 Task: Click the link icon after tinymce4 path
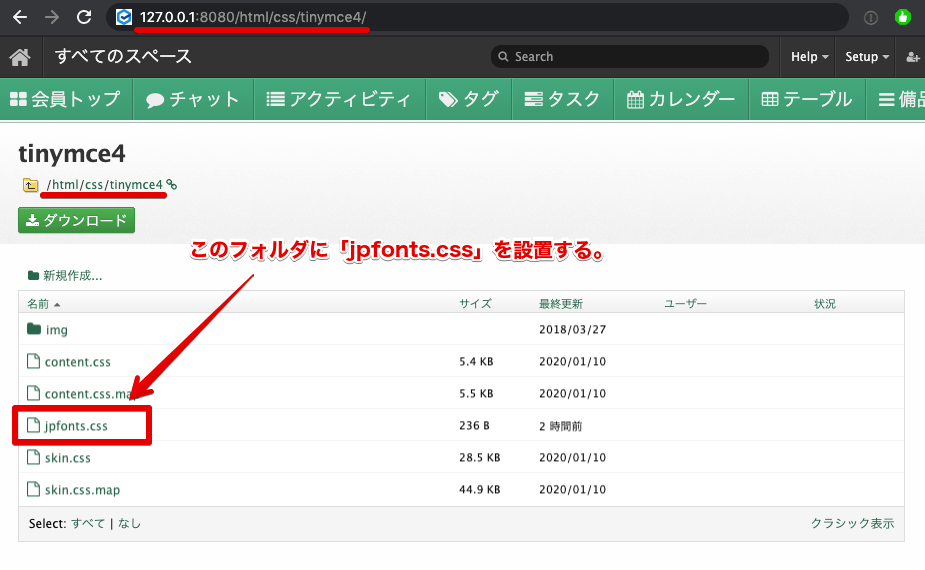pyautogui.click(x=172, y=184)
